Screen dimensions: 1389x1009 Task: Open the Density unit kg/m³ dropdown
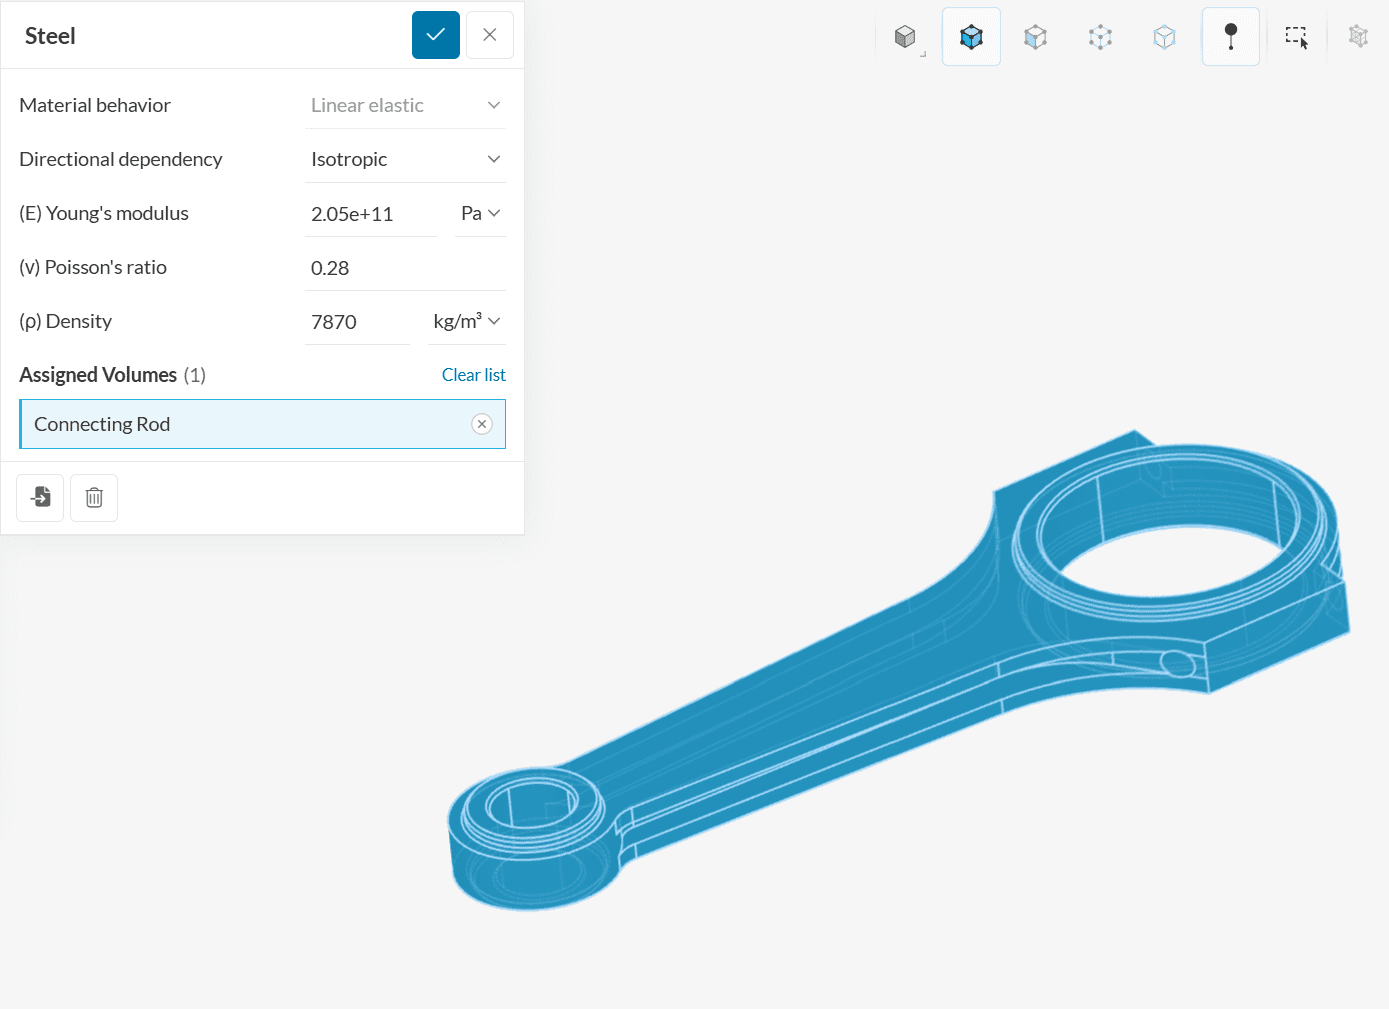(x=466, y=322)
